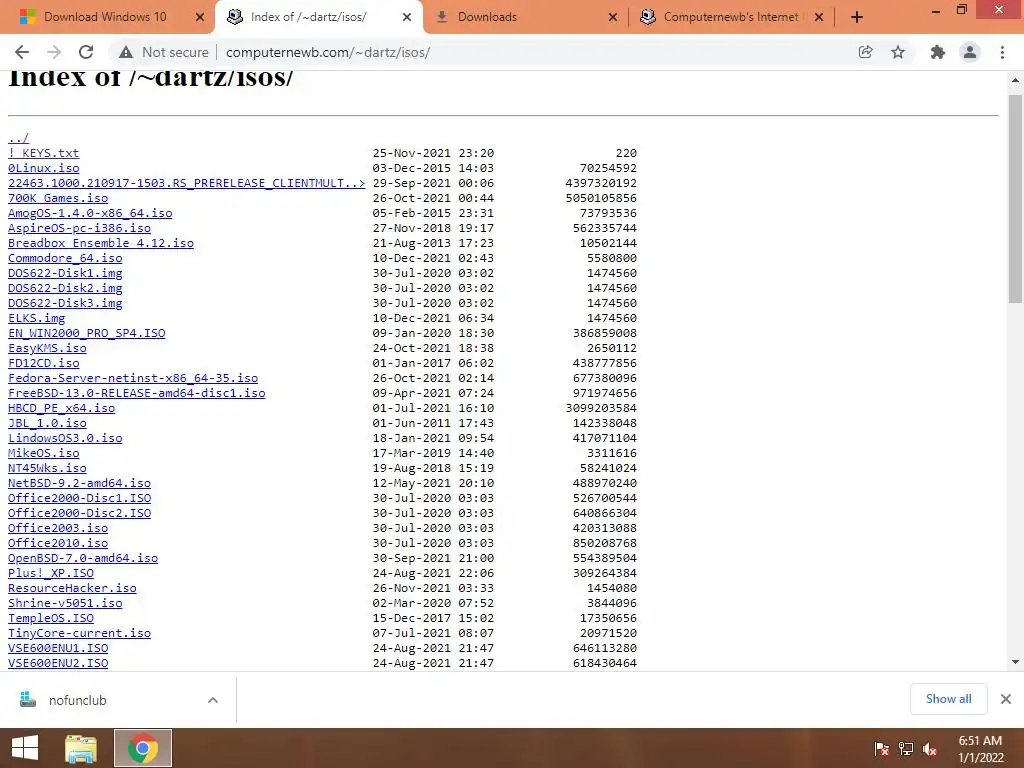
Task: Go back to the previous page
Action: pos(22,52)
